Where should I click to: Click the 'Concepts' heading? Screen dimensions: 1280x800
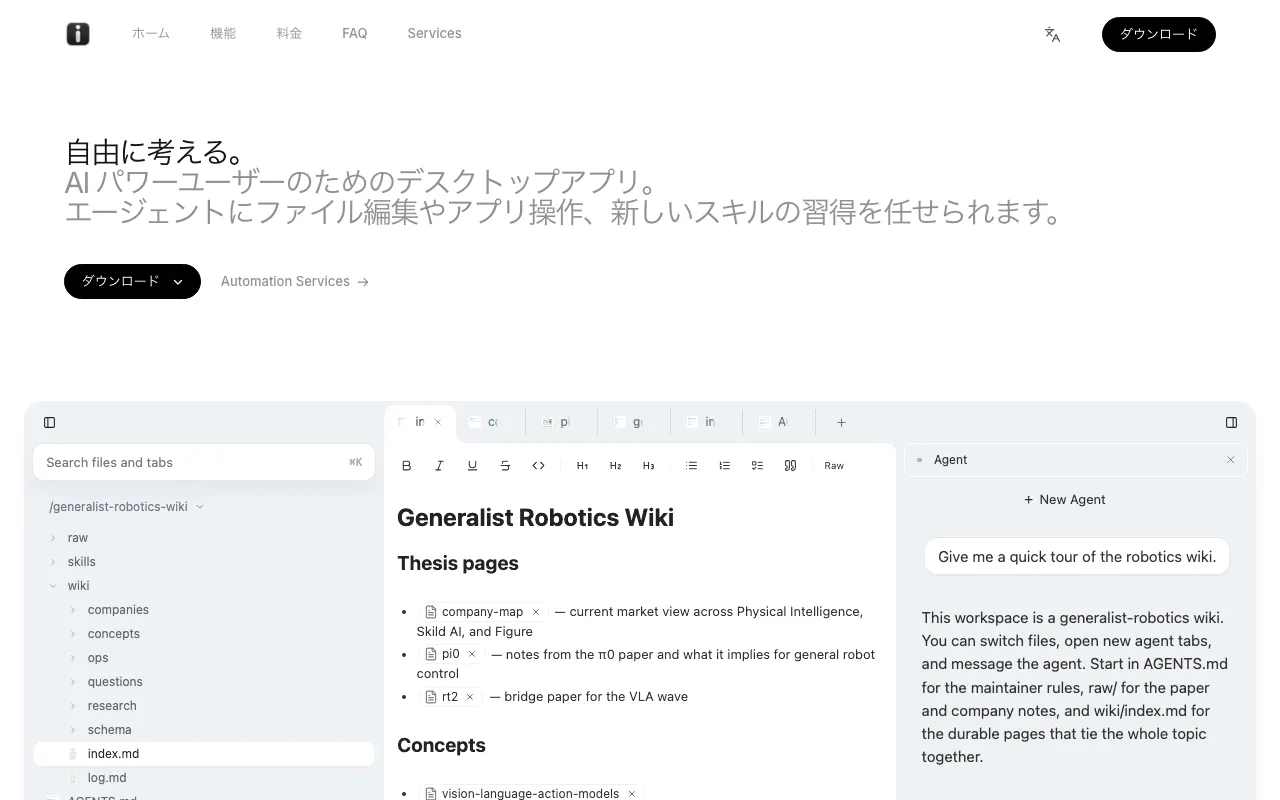[x=441, y=746]
